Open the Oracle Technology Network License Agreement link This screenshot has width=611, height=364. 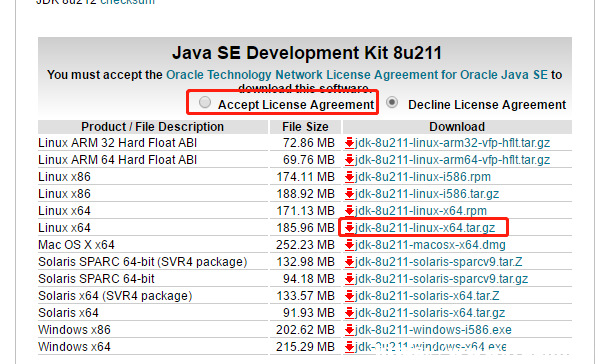click(357, 75)
